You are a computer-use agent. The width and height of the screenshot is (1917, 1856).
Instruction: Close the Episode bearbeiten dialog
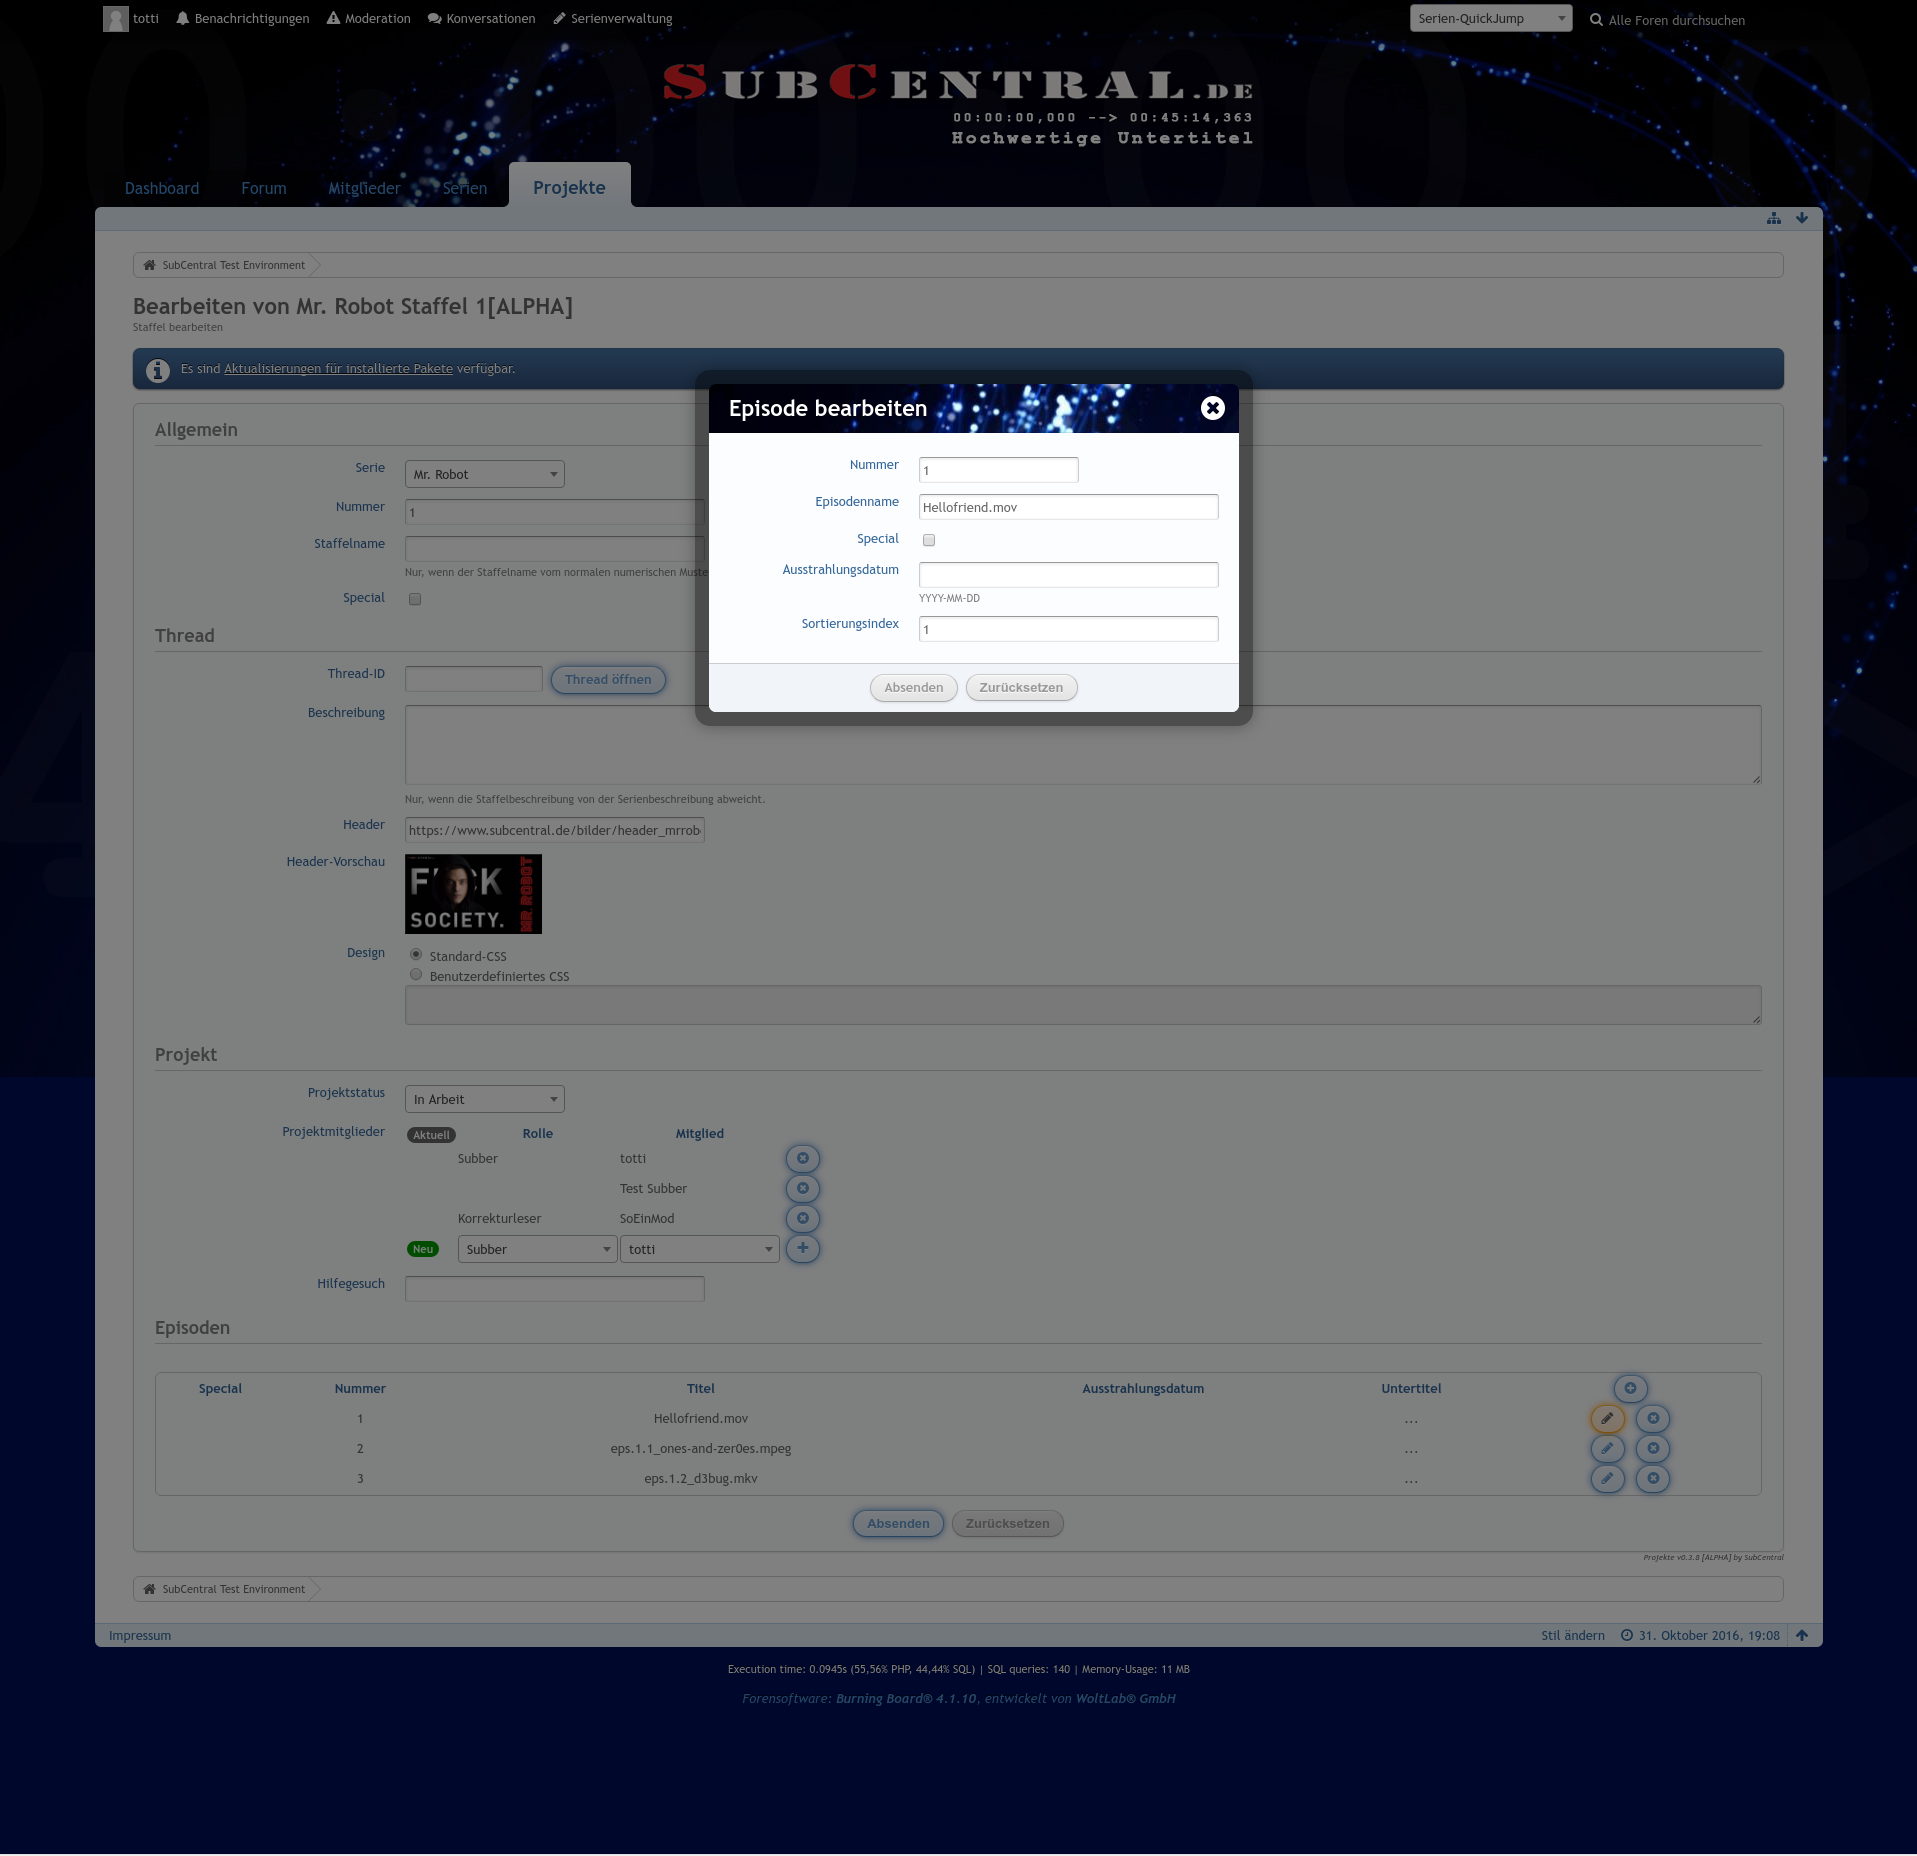tap(1212, 408)
